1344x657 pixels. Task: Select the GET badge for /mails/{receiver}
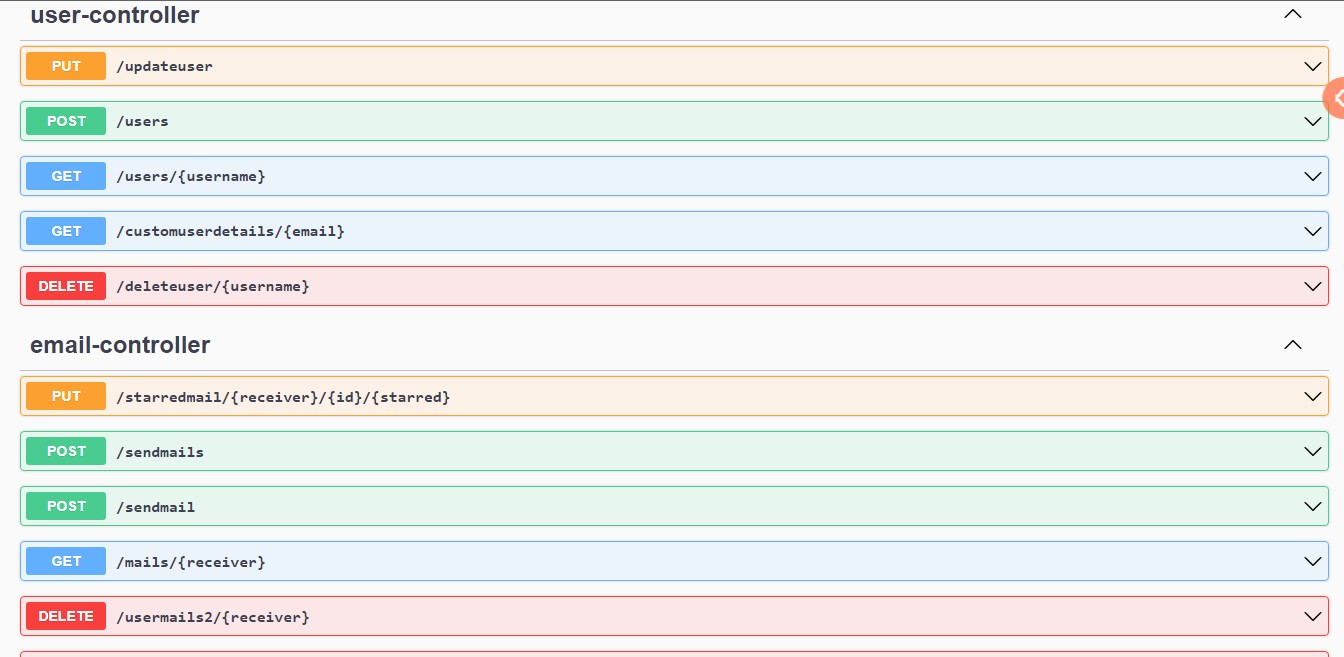pos(66,562)
